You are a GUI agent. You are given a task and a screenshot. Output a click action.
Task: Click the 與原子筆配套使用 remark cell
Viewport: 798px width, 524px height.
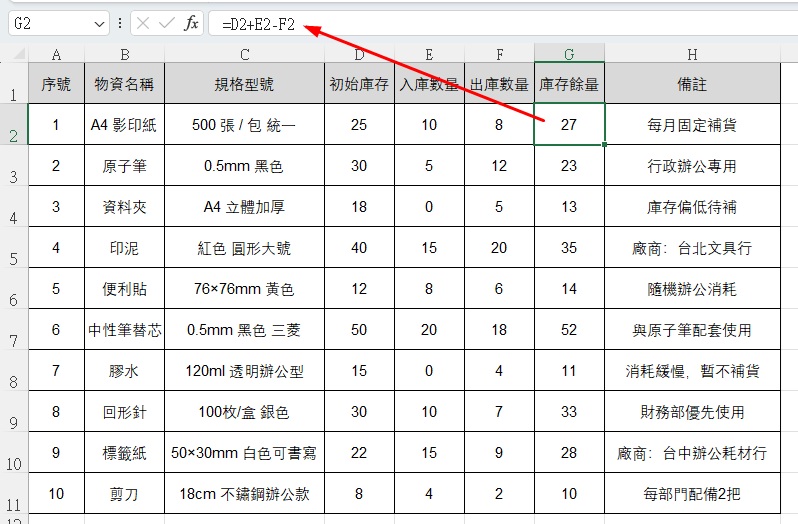(x=692, y=330)
